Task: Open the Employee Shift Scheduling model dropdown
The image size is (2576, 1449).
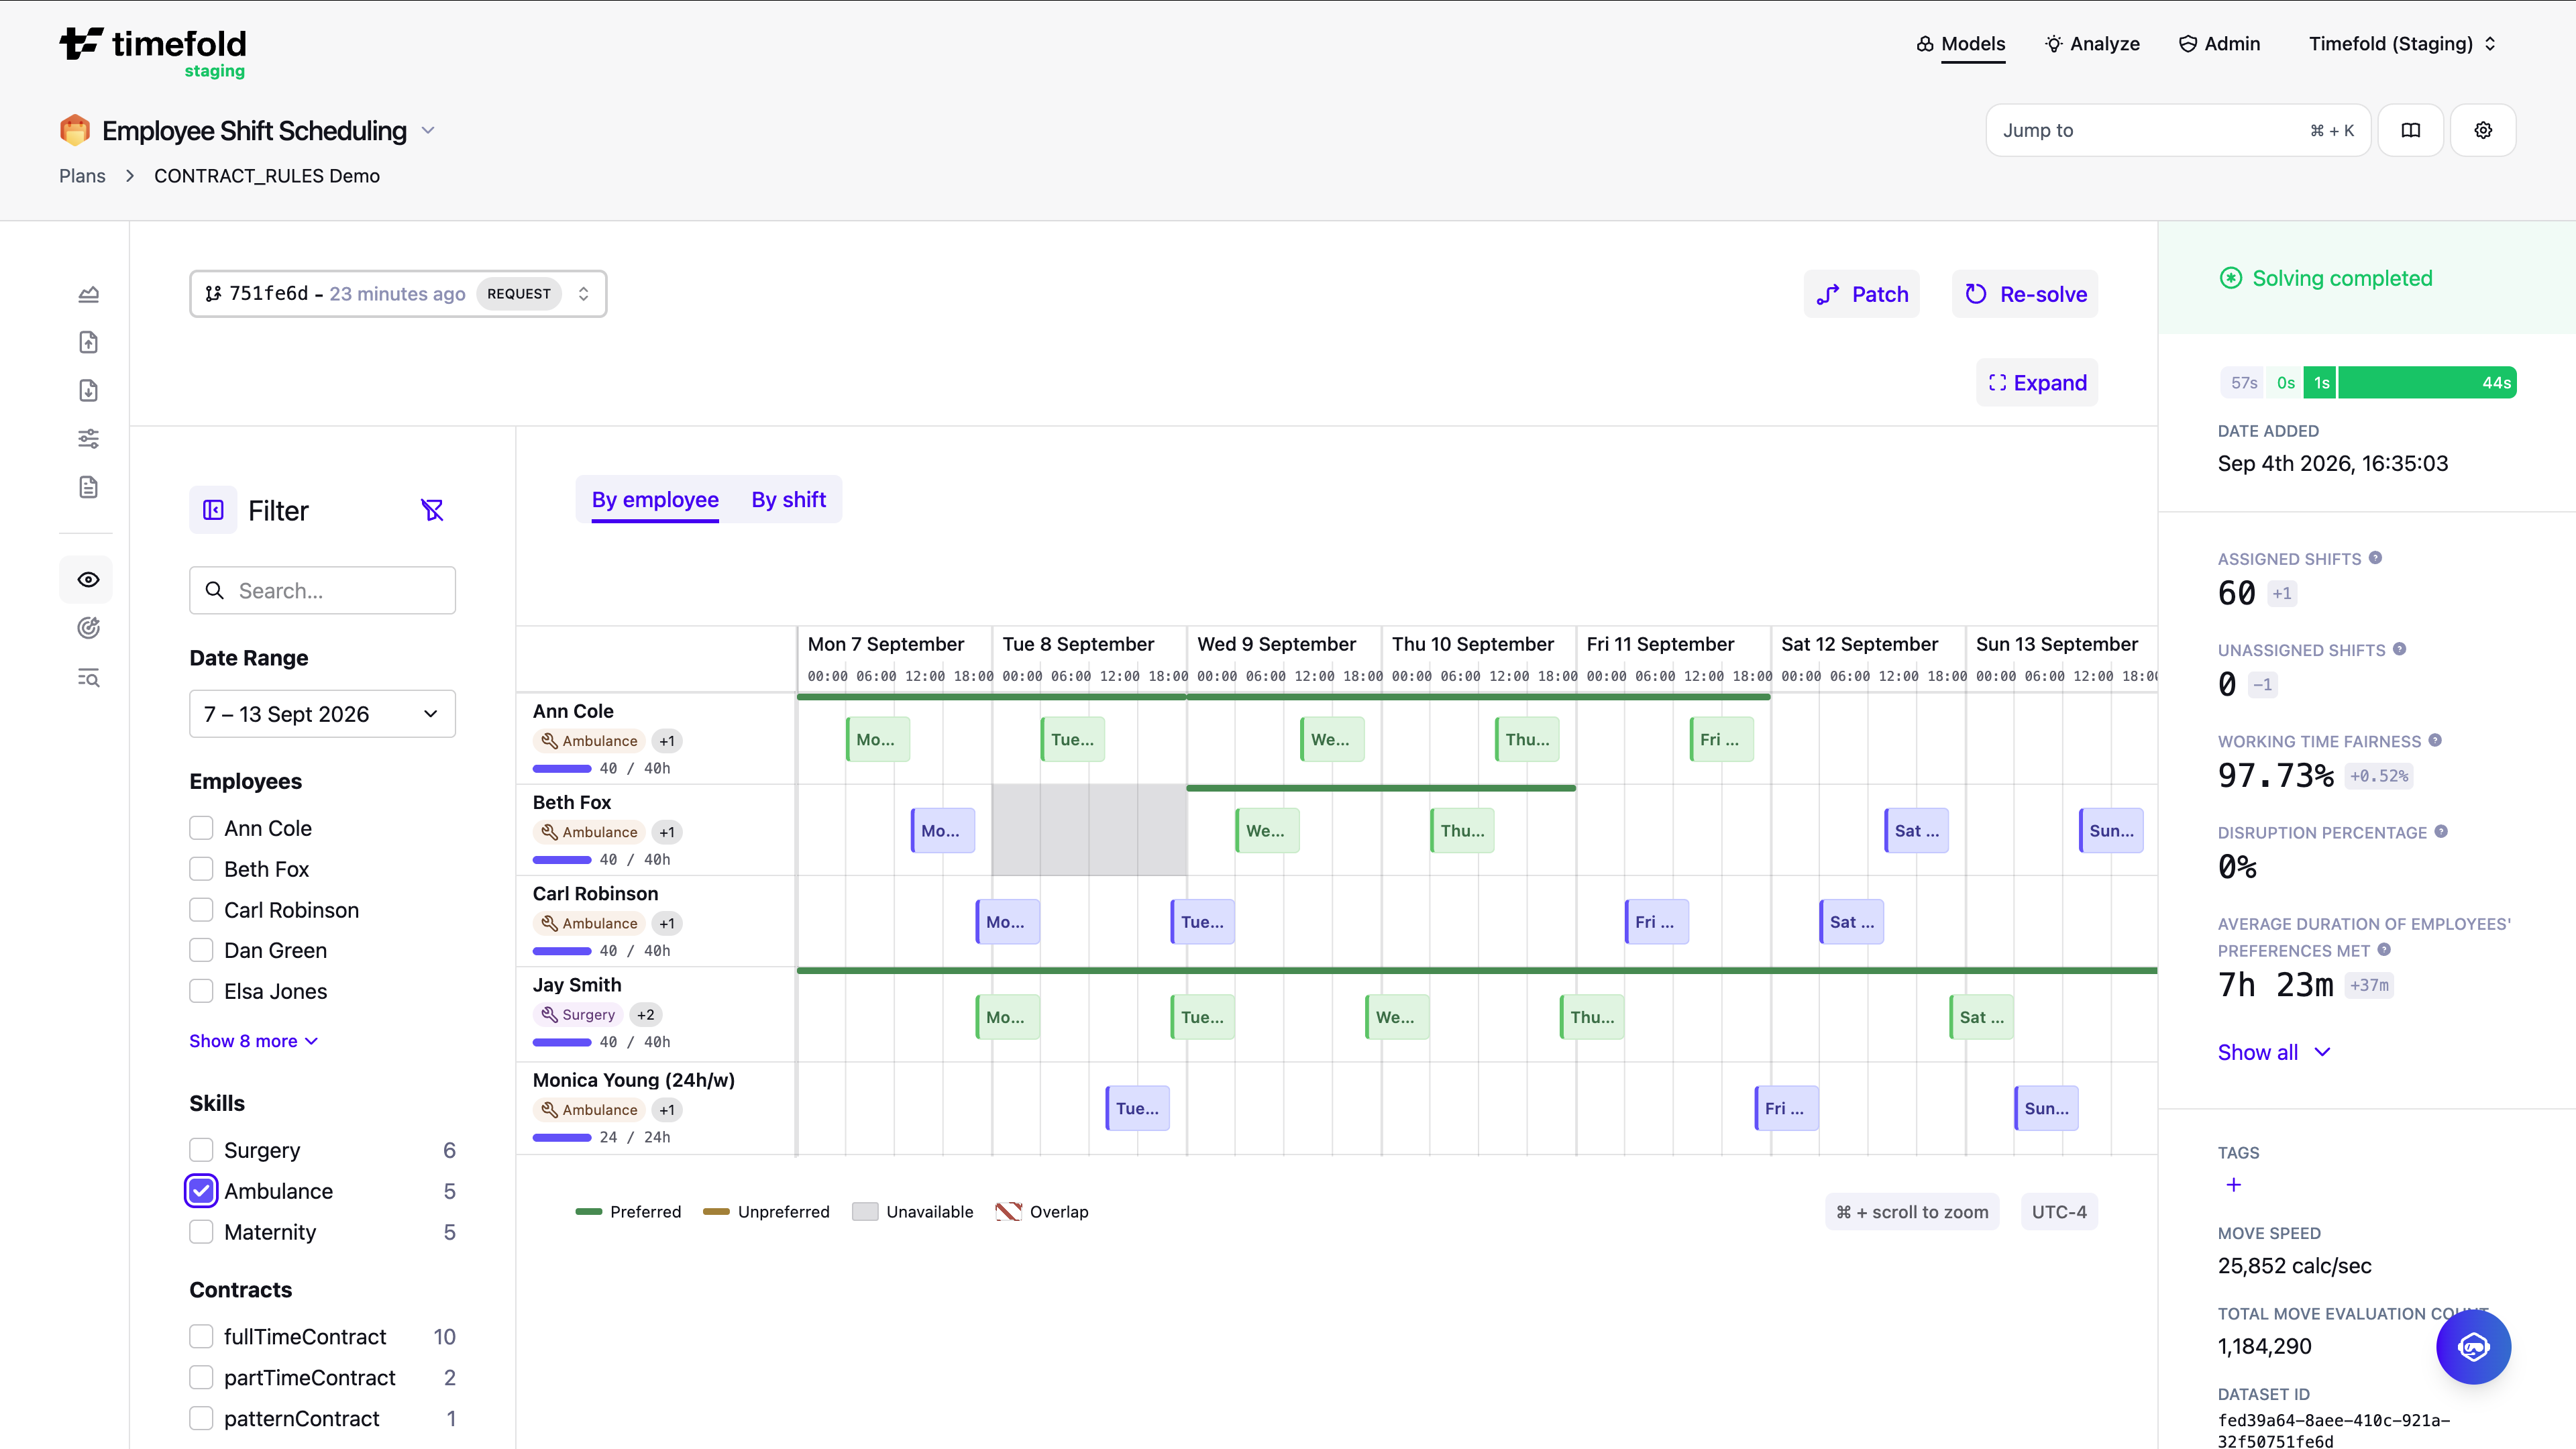Action: tap(428, 130)
